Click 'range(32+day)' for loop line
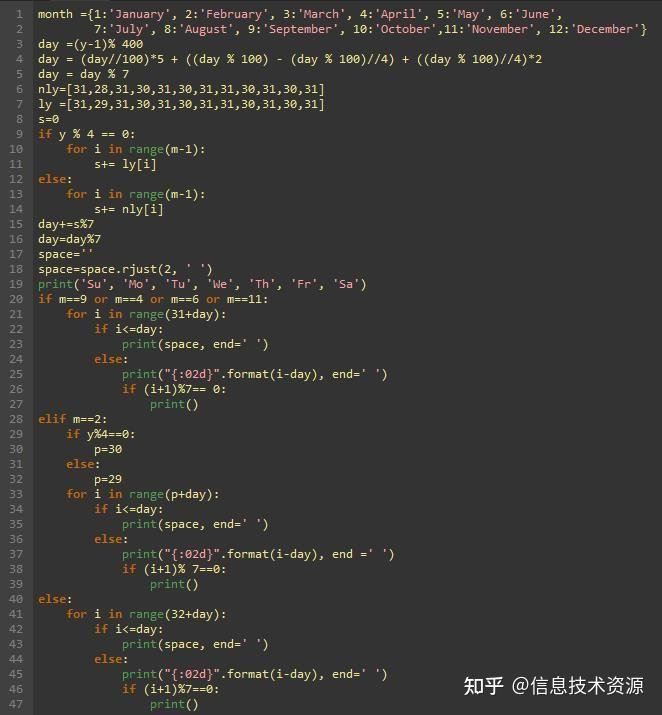 click(146, 614)
